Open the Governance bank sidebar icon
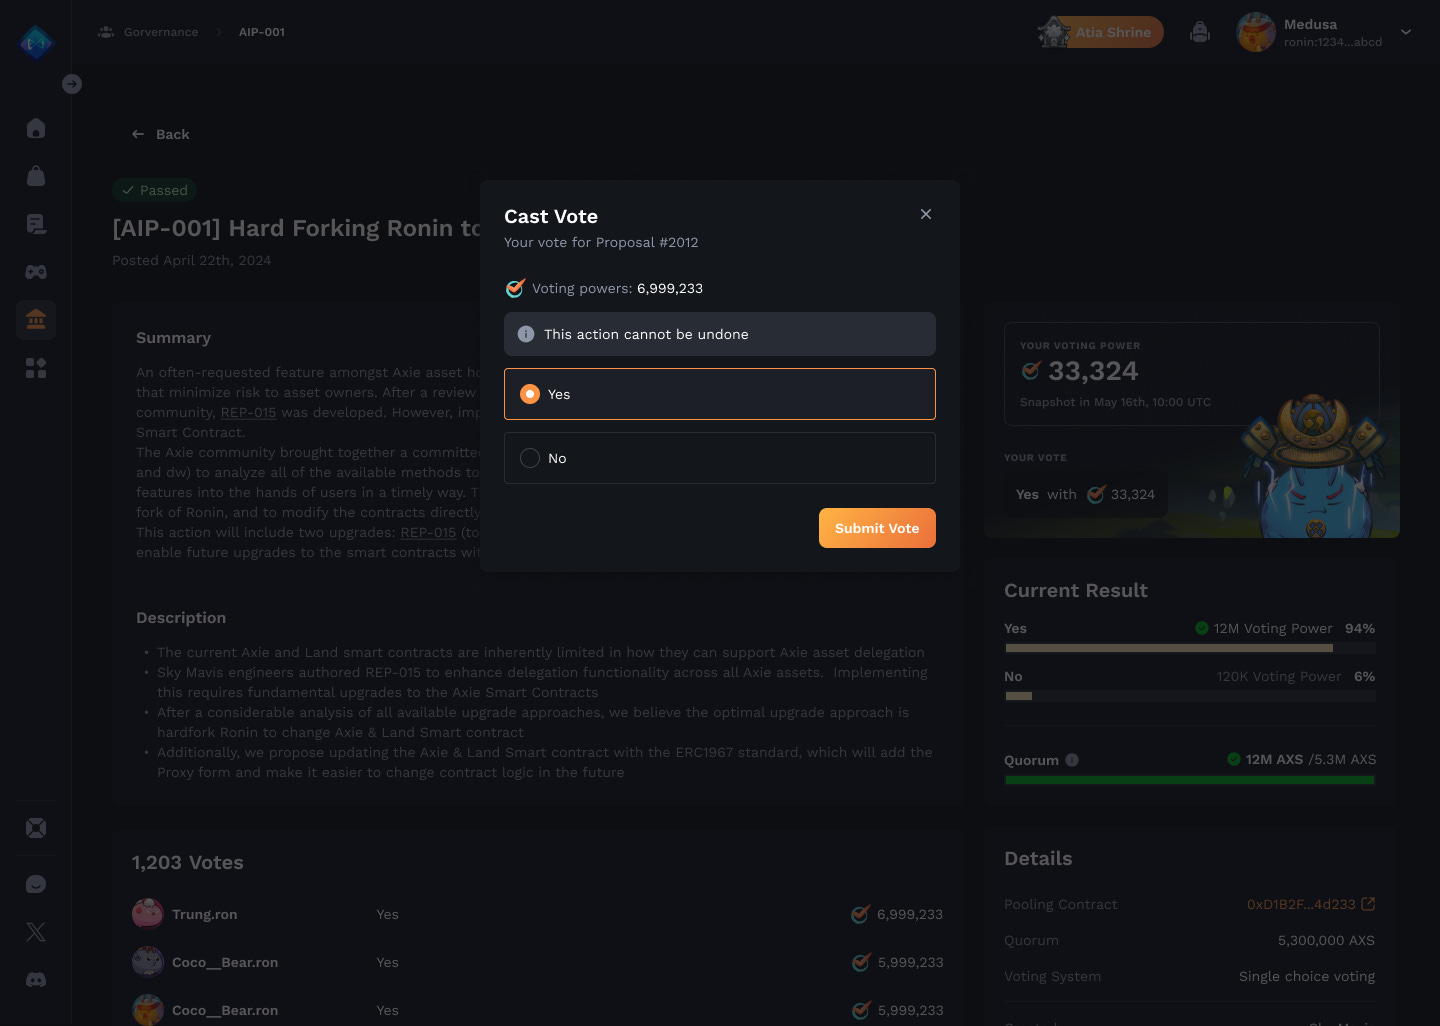Image resolution: width=1440 pixels, height=1026 pixels. [x=36, y=320]
